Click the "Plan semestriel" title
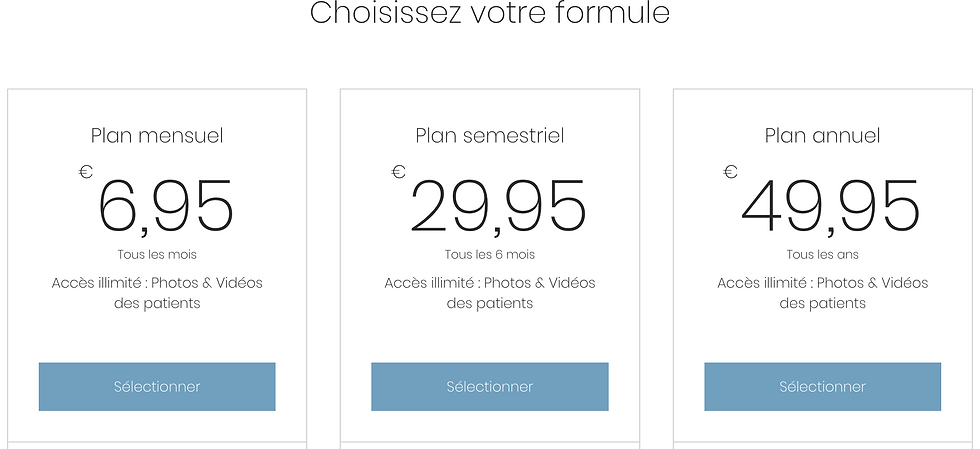Viewport: 980px width, 449px height. pos(490,136)
